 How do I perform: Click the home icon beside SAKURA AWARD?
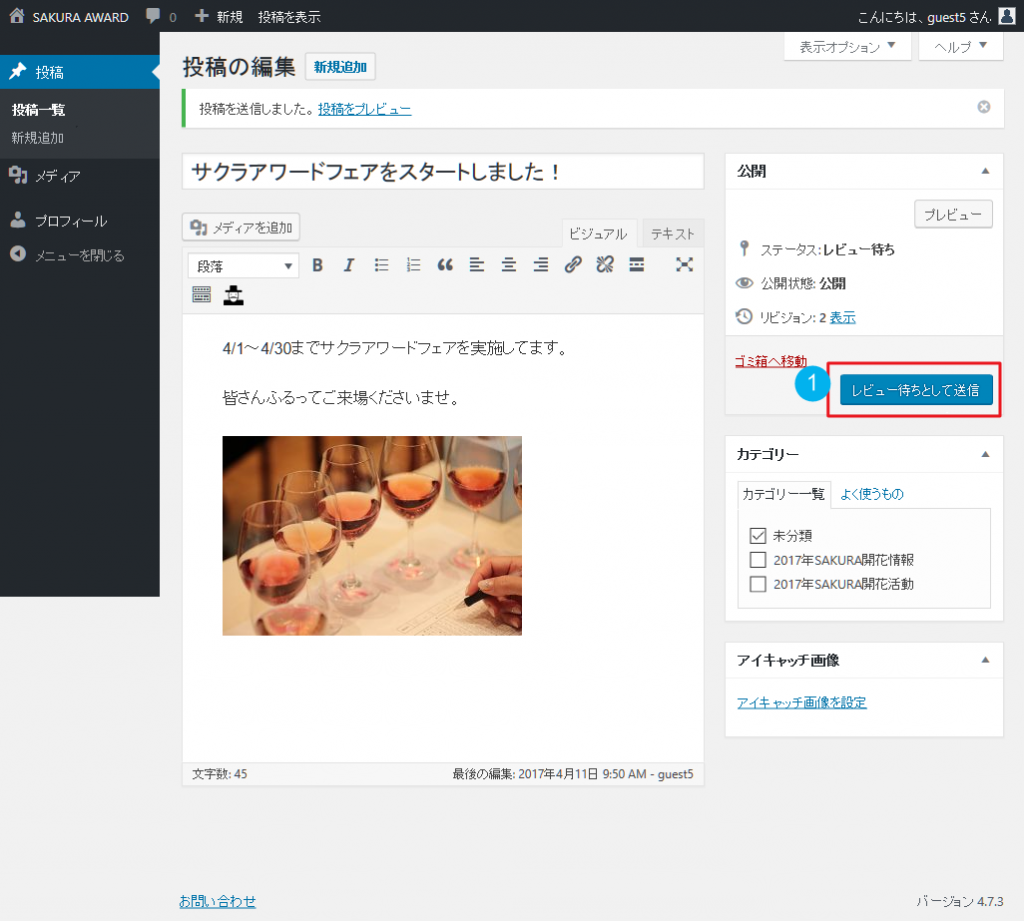17,16
